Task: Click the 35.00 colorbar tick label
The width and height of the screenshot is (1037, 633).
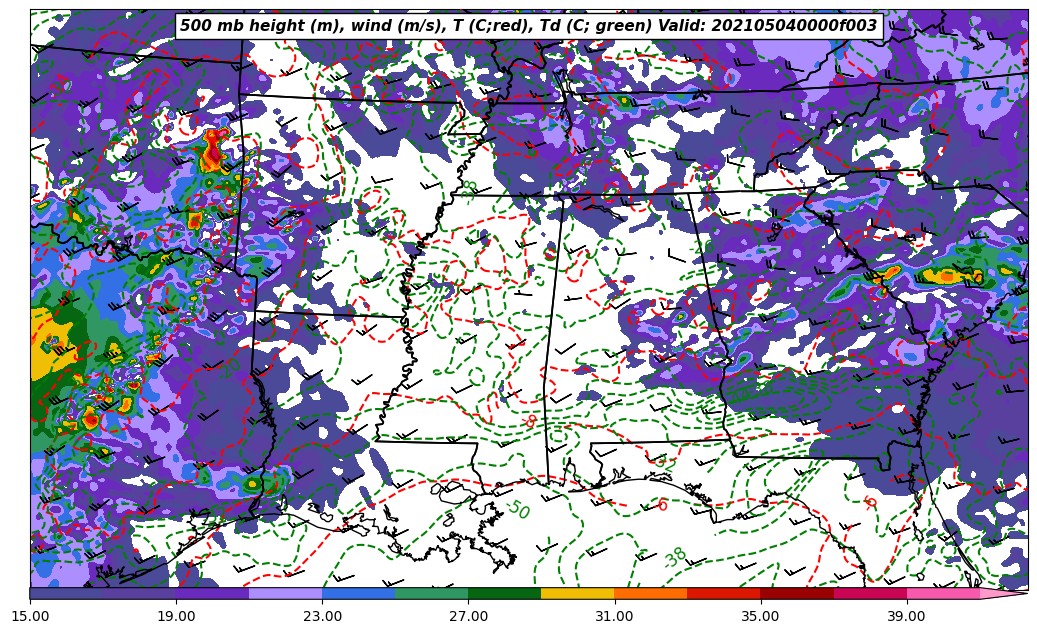Action: (761, 616)
